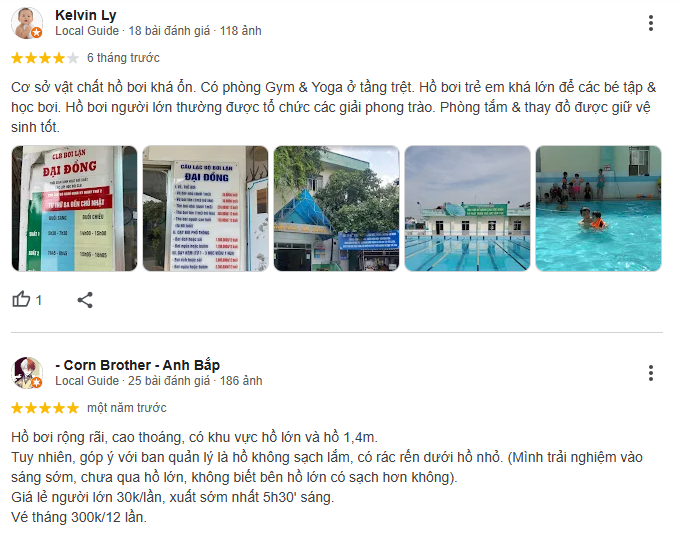This screenshot has width=680, height=534.
Task: Click Local Guide badge on Kelvin Ly's avatar
Action: coord(37,33)
